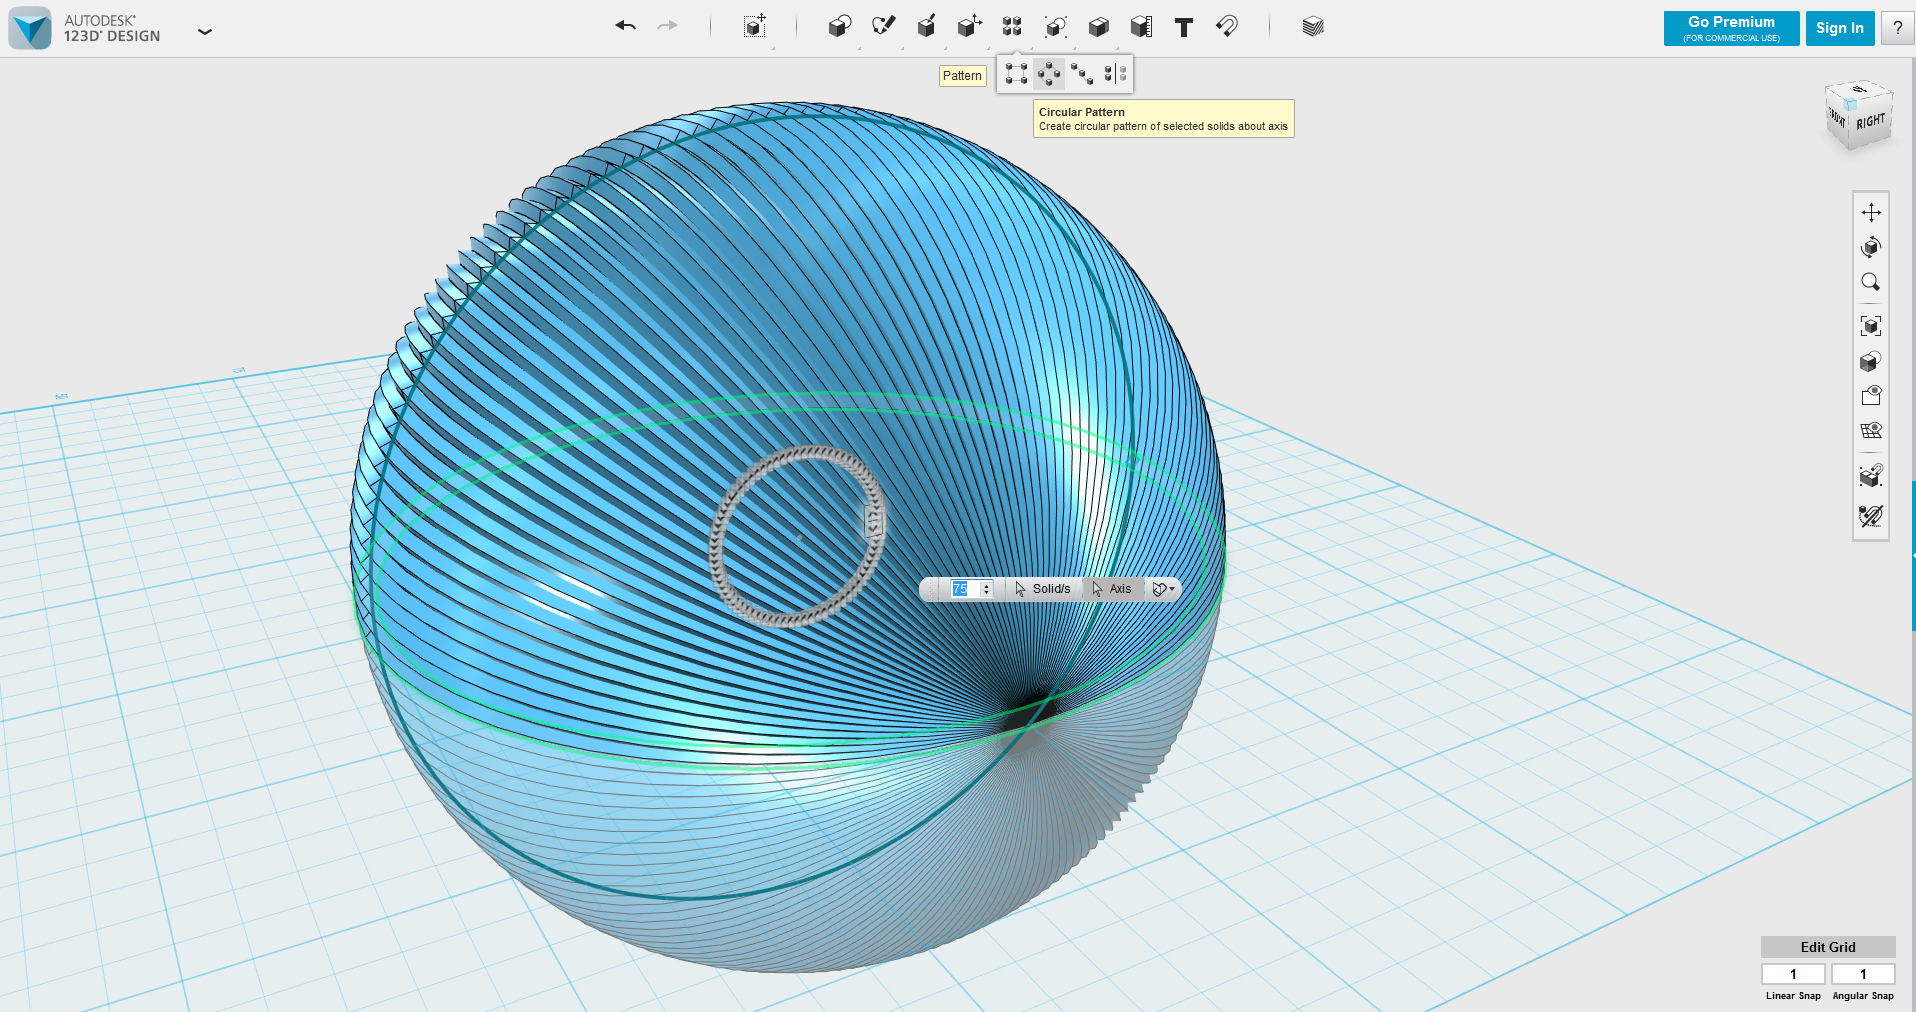Click the Solid/s selection button

pyautogui.click(x=1042, y=589)
